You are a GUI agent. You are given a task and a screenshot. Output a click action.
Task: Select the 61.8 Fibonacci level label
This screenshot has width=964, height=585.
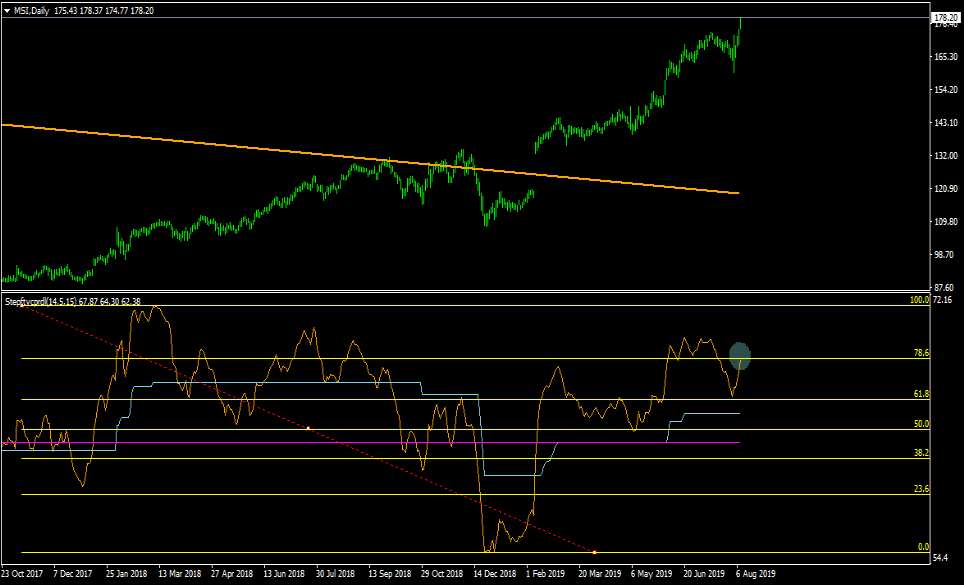[921, 394]
